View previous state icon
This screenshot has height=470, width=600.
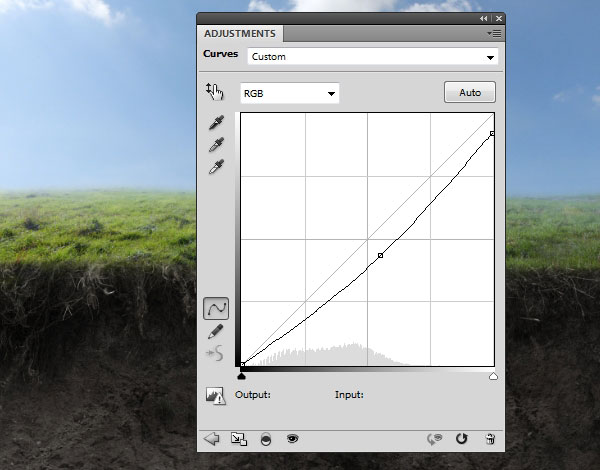point(434,439)
